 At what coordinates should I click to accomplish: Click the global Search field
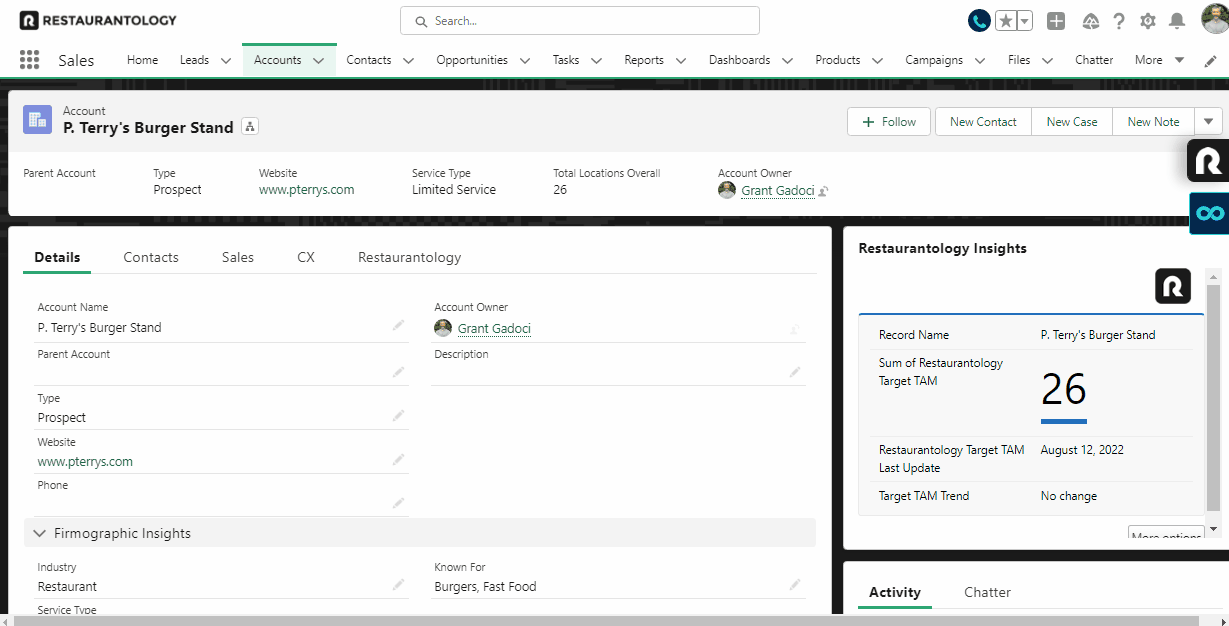click(580, 20)
